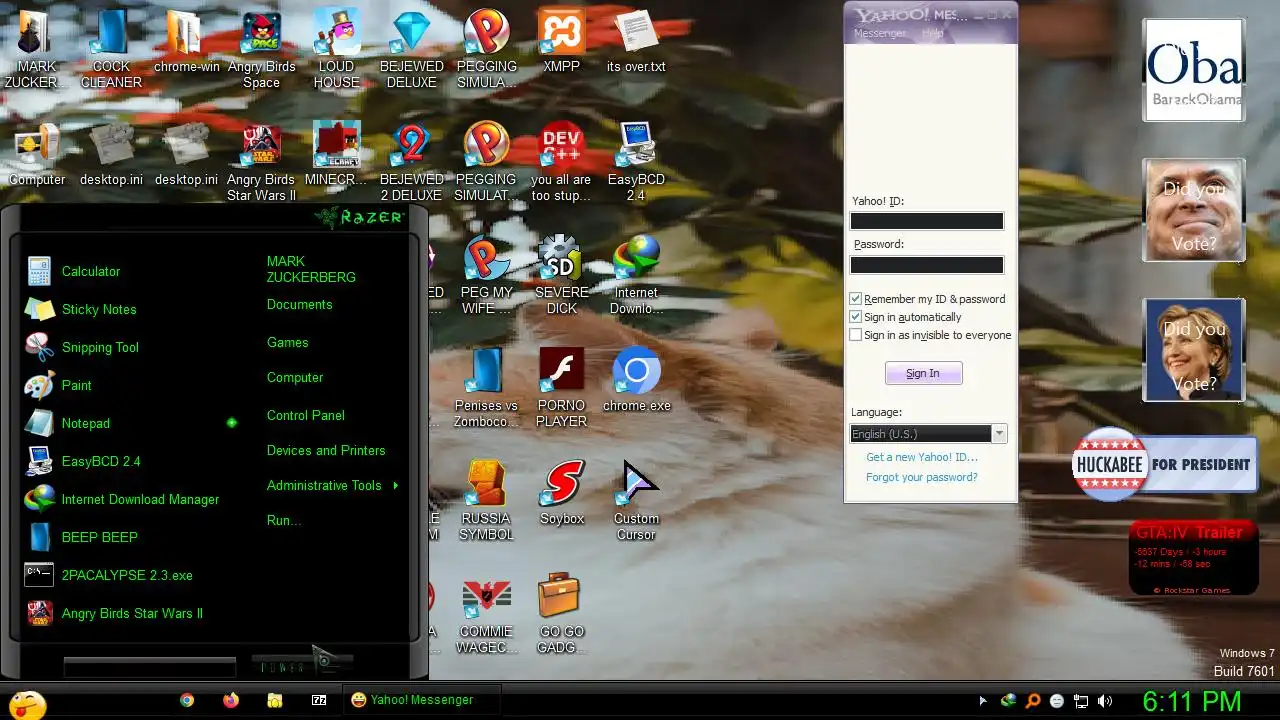
Task: Select the Soybox desktop shortcut
Action: [x=561, y=494]
